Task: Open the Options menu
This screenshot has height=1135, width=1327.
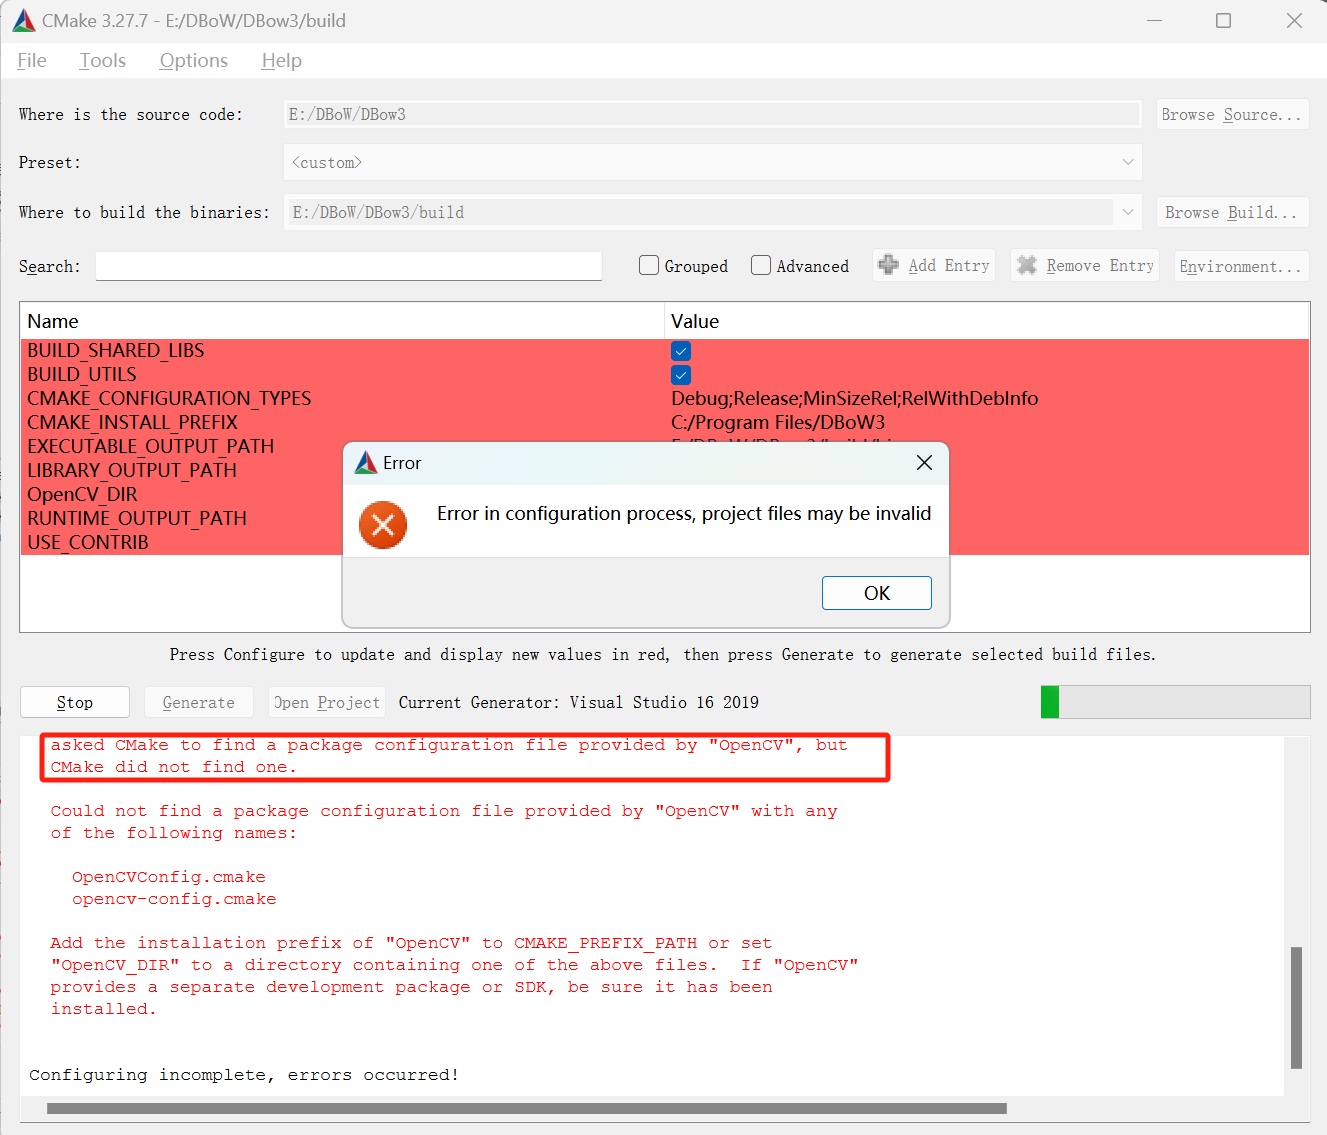Action: [194, 61]
